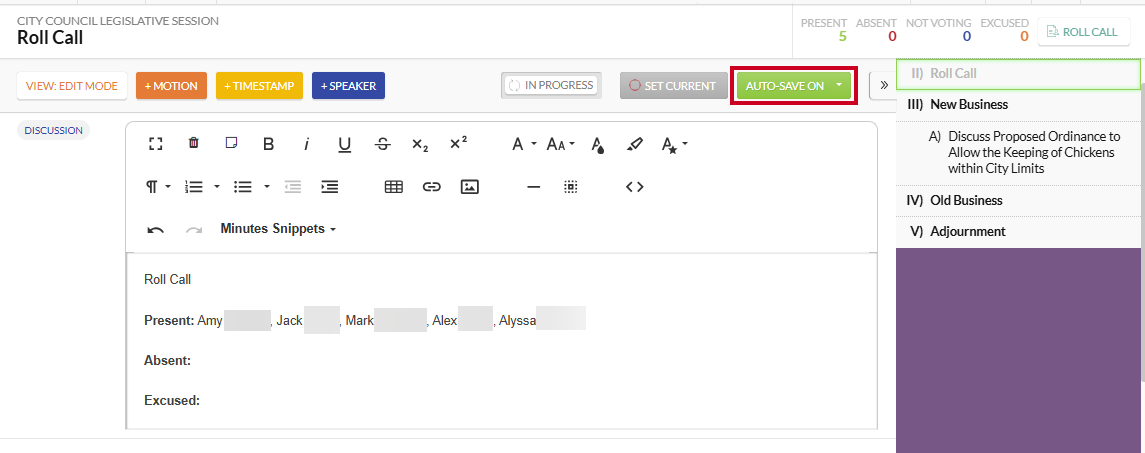Viewport: 1145px width, 453px height.
Task: Insert an ordered numbered list
Action: 194,187
